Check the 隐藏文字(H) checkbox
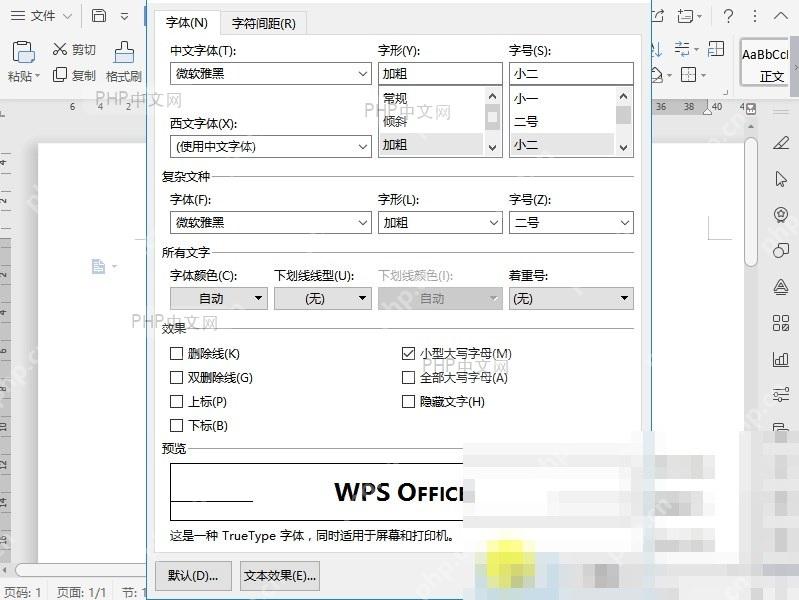Viewport: 799px width, 600px height. (408, 401)
